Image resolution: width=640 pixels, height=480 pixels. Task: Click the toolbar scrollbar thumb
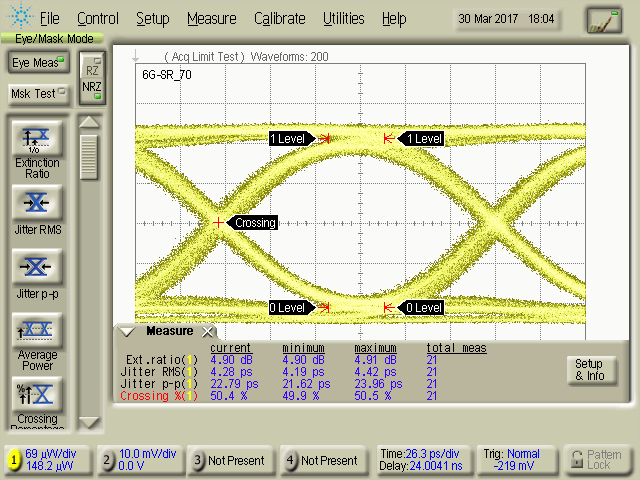(89, 158)
